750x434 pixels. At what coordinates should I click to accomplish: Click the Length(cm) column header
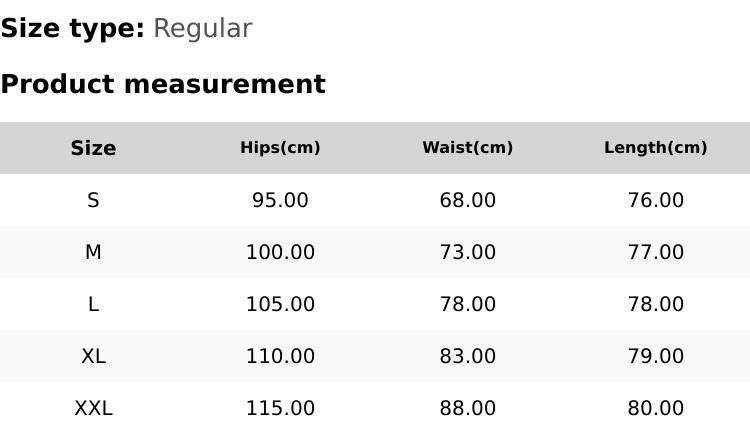655,148
